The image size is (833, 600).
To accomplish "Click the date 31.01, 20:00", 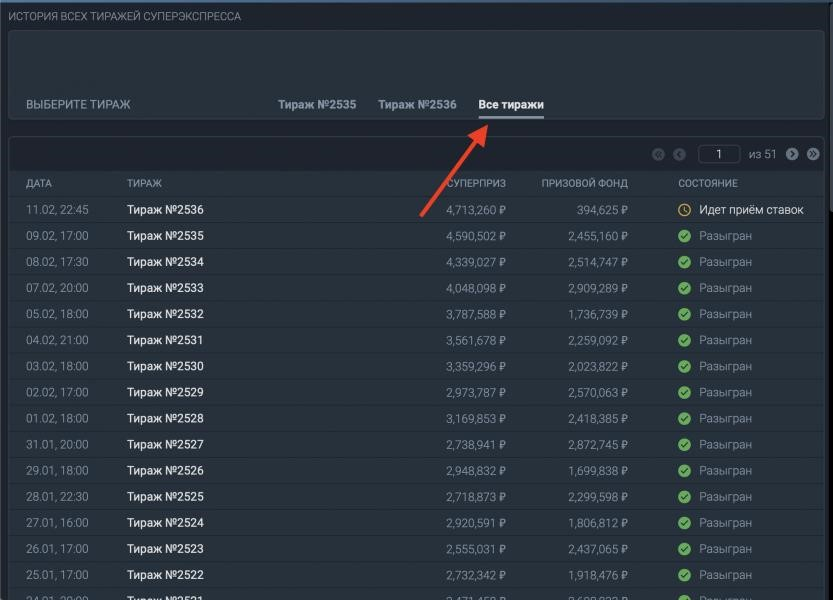I will [x=57, y=444].
